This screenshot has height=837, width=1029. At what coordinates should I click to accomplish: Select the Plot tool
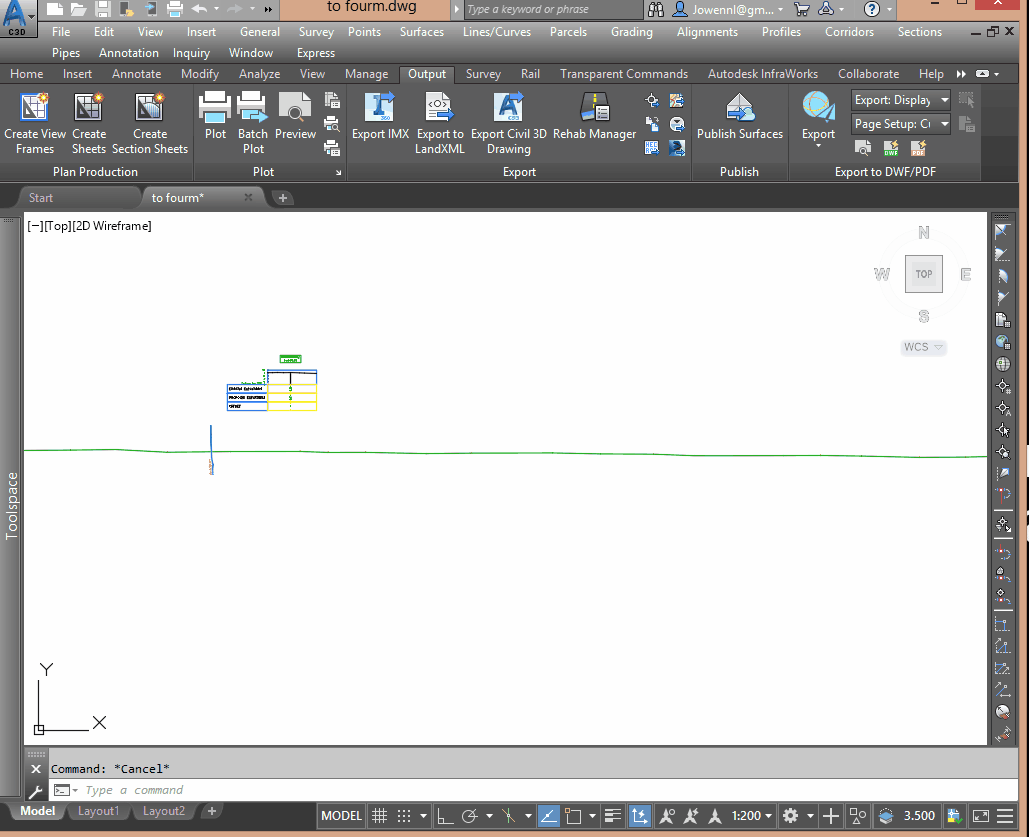point(214,112)
